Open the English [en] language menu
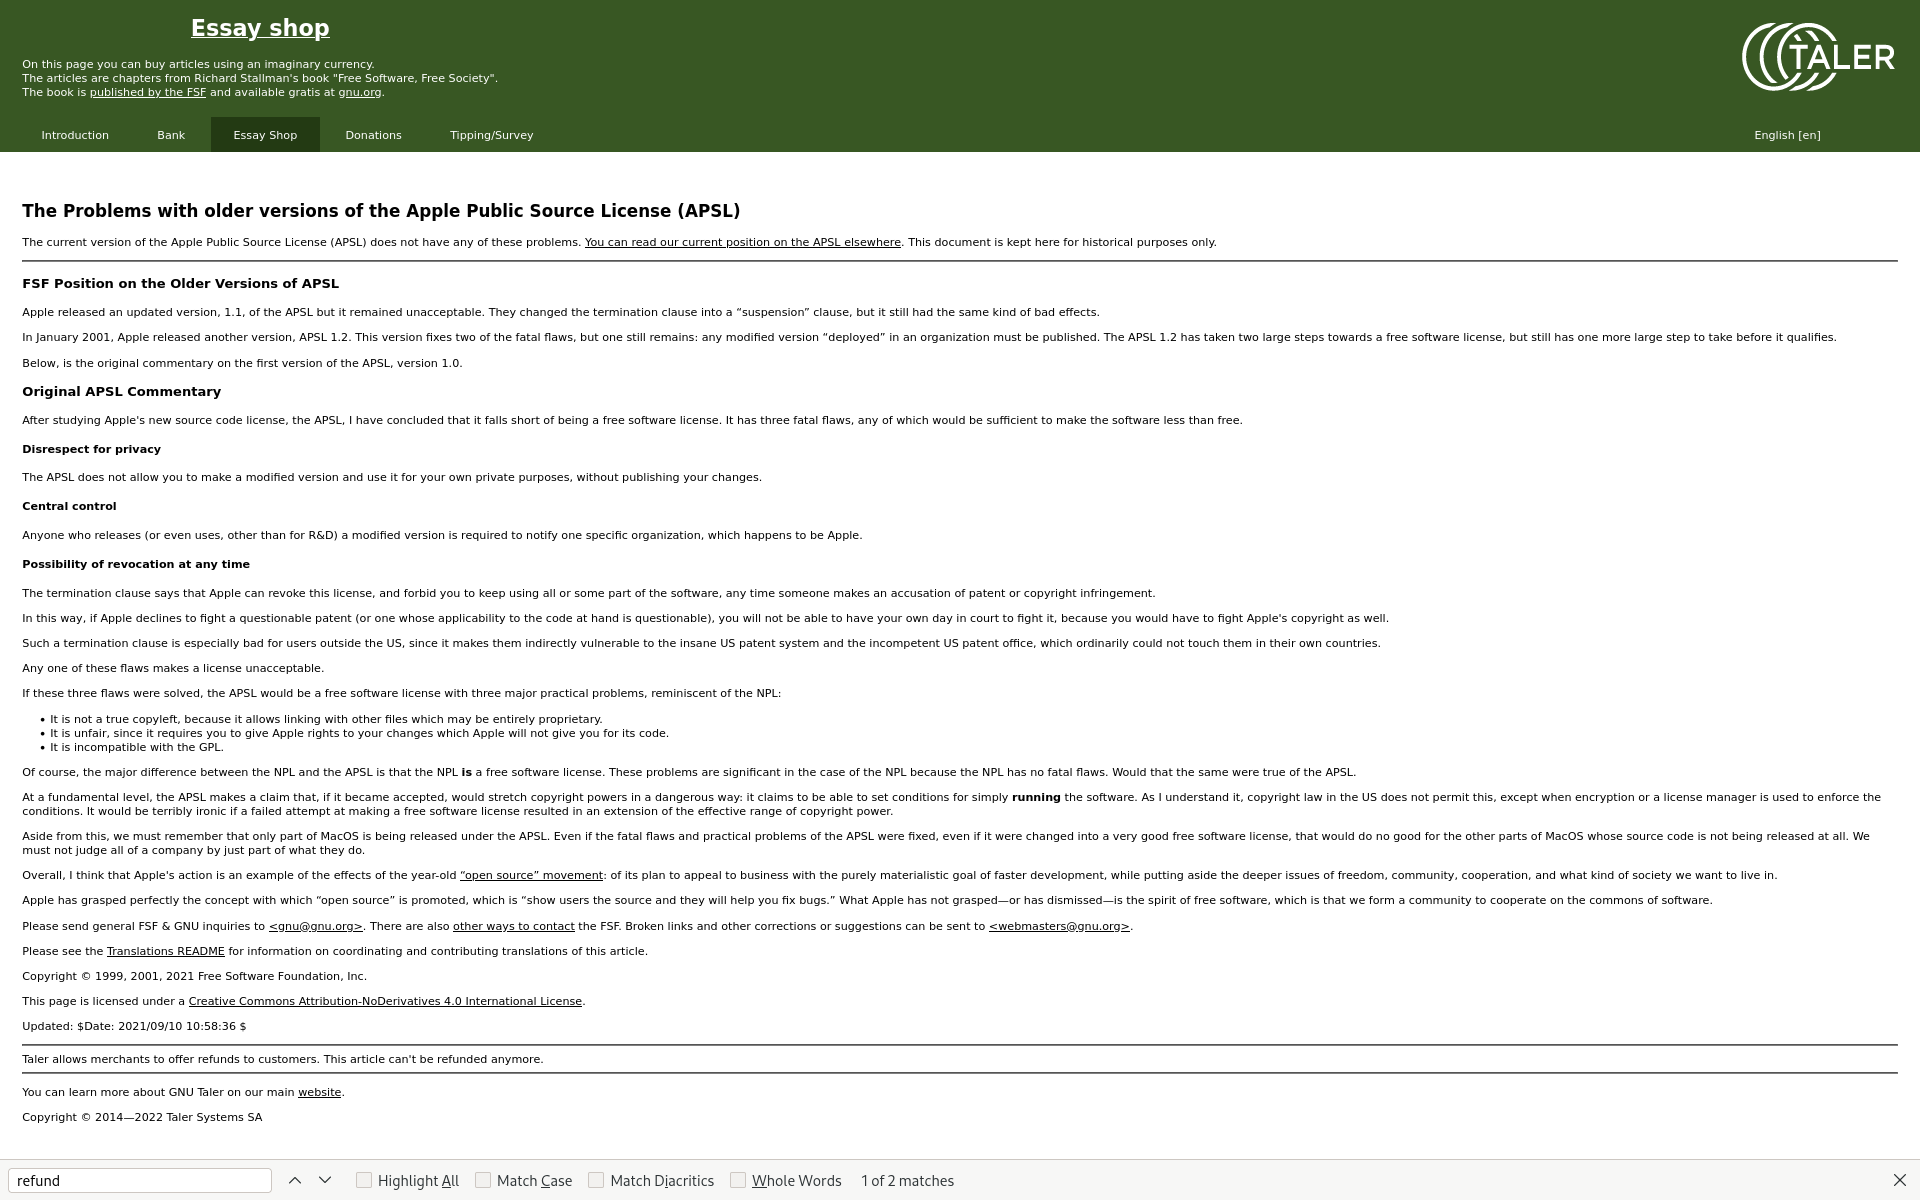 tap(1787, 135)
